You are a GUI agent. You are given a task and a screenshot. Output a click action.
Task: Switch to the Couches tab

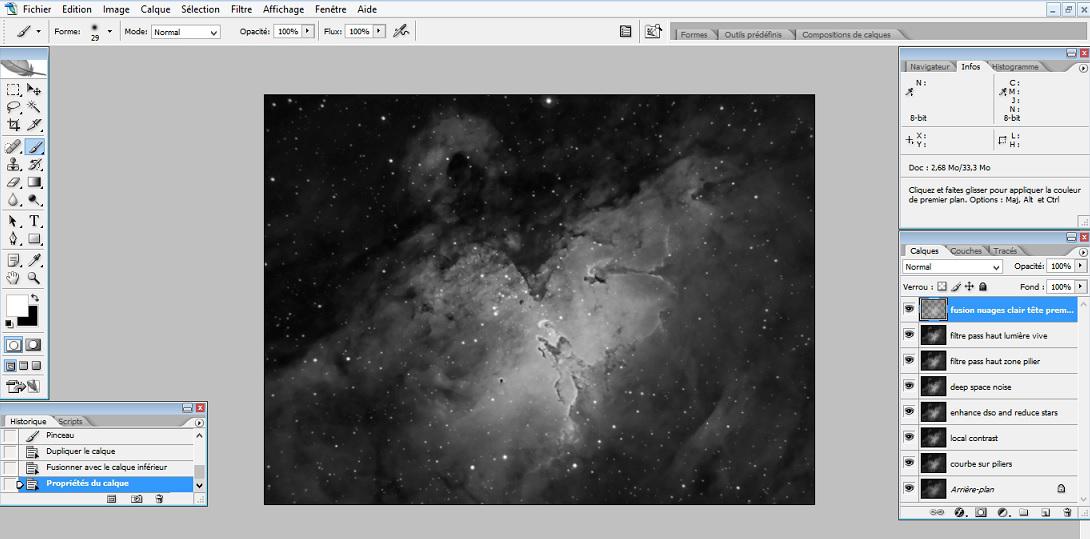tap(966, 251)
